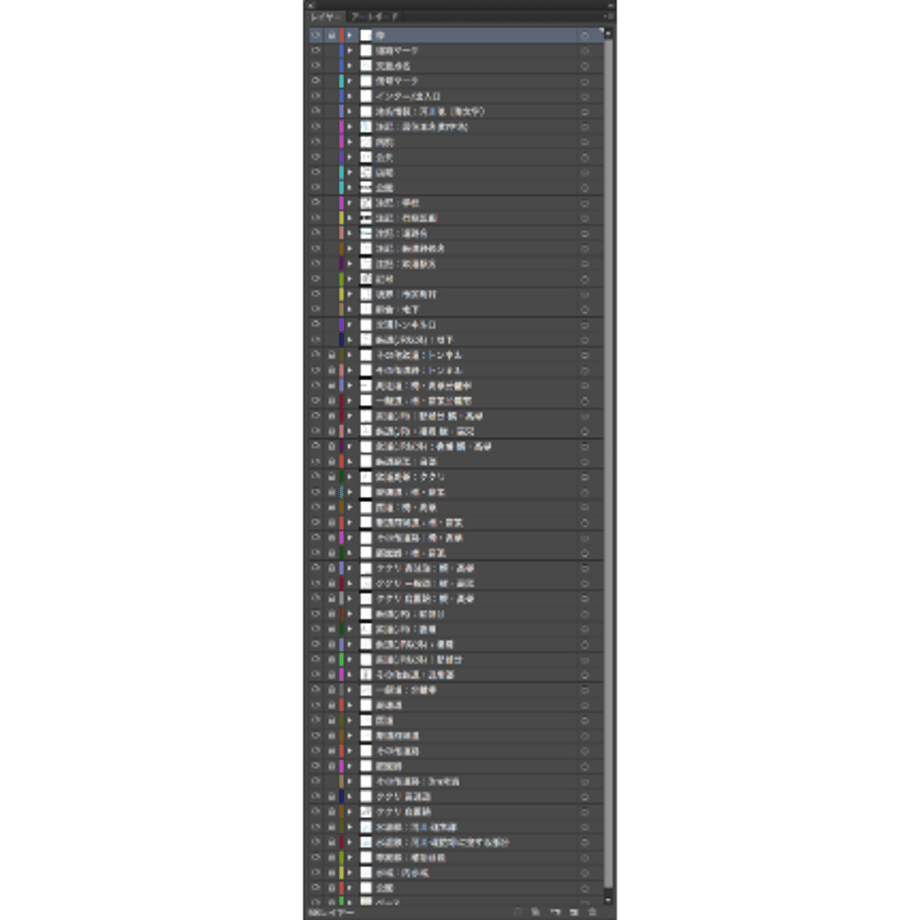Click the Locate Object icon in the panel footer

pos(517,912)
